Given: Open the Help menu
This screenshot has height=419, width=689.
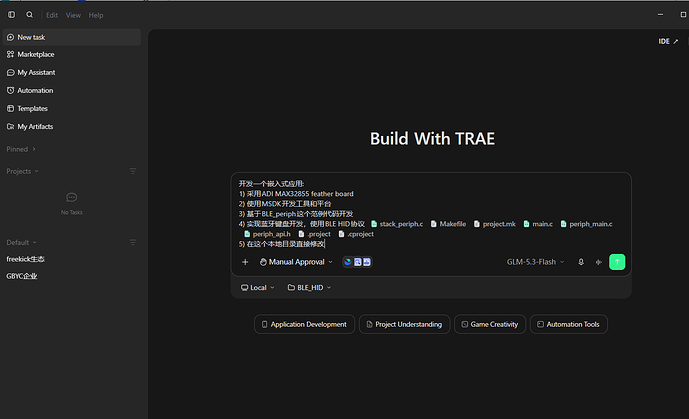Looking at the screenshot, I should pyautogui.click(x=96, y=15).
